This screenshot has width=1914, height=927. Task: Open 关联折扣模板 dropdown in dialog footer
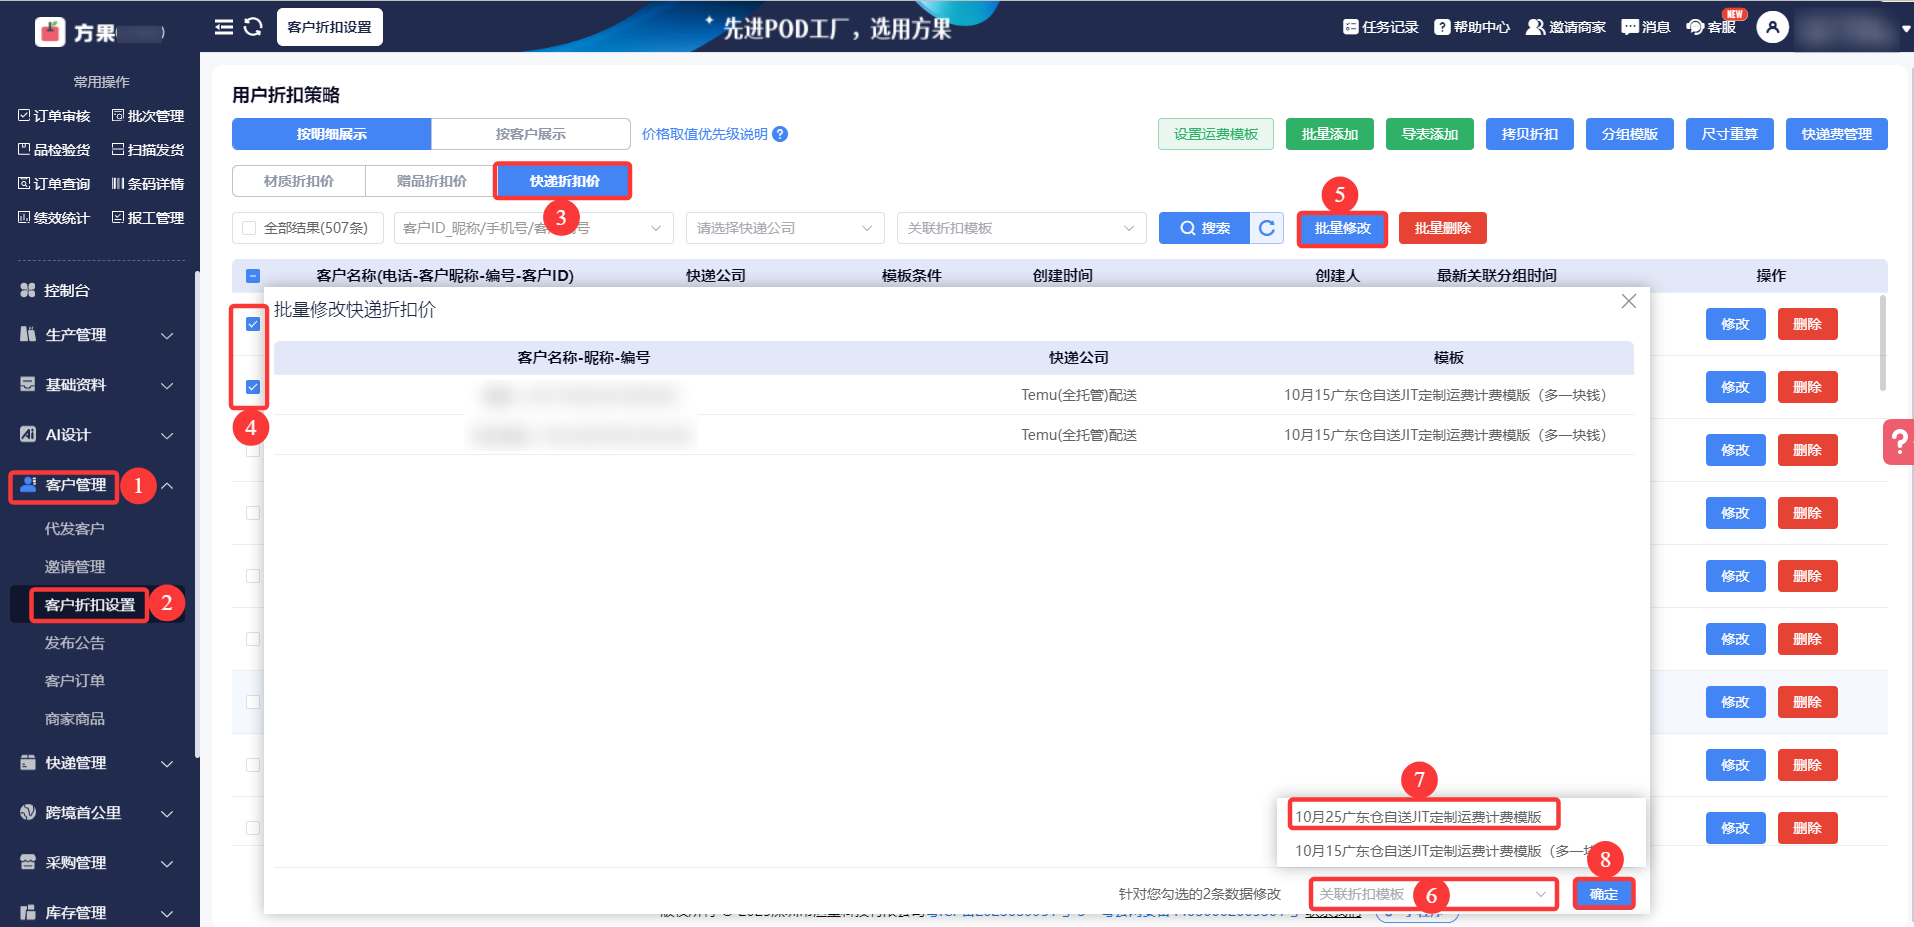pos(1432,894)
